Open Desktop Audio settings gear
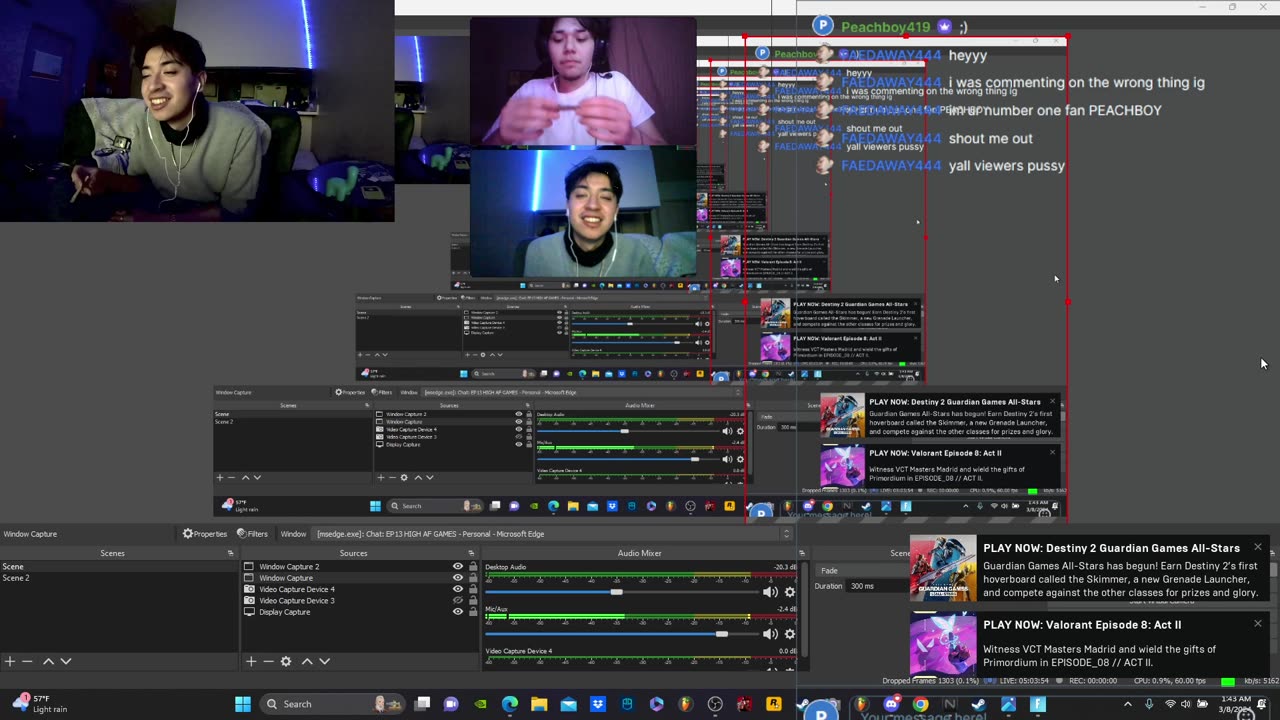 (789, 592)
